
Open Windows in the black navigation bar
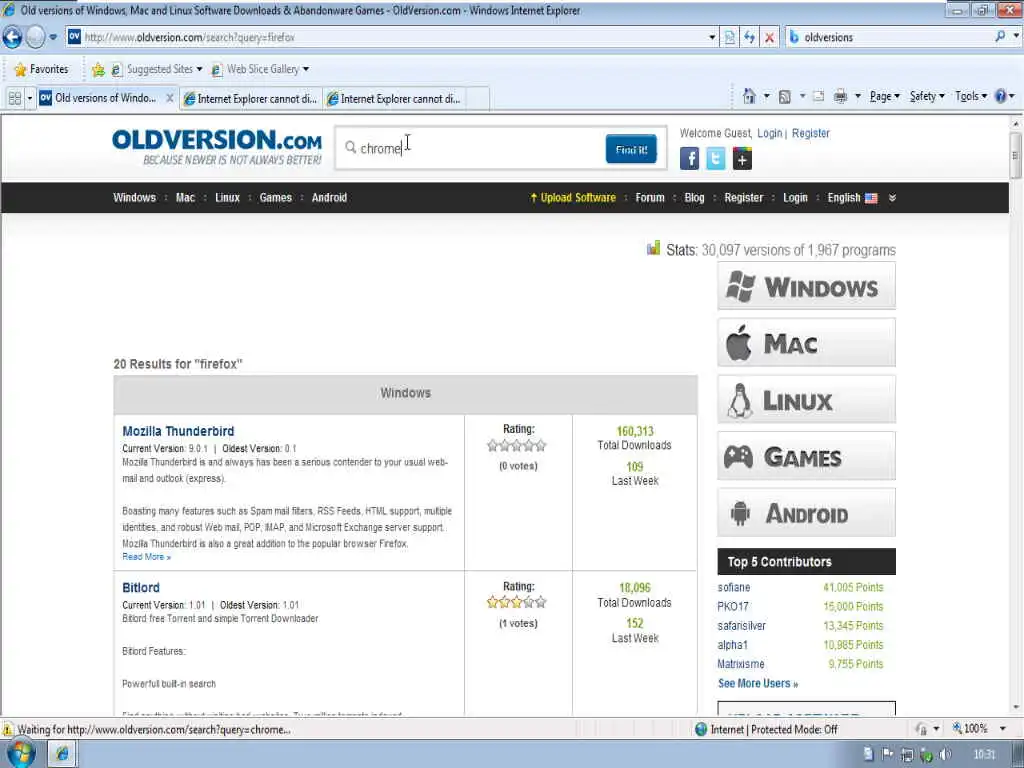tap(135, 198)
